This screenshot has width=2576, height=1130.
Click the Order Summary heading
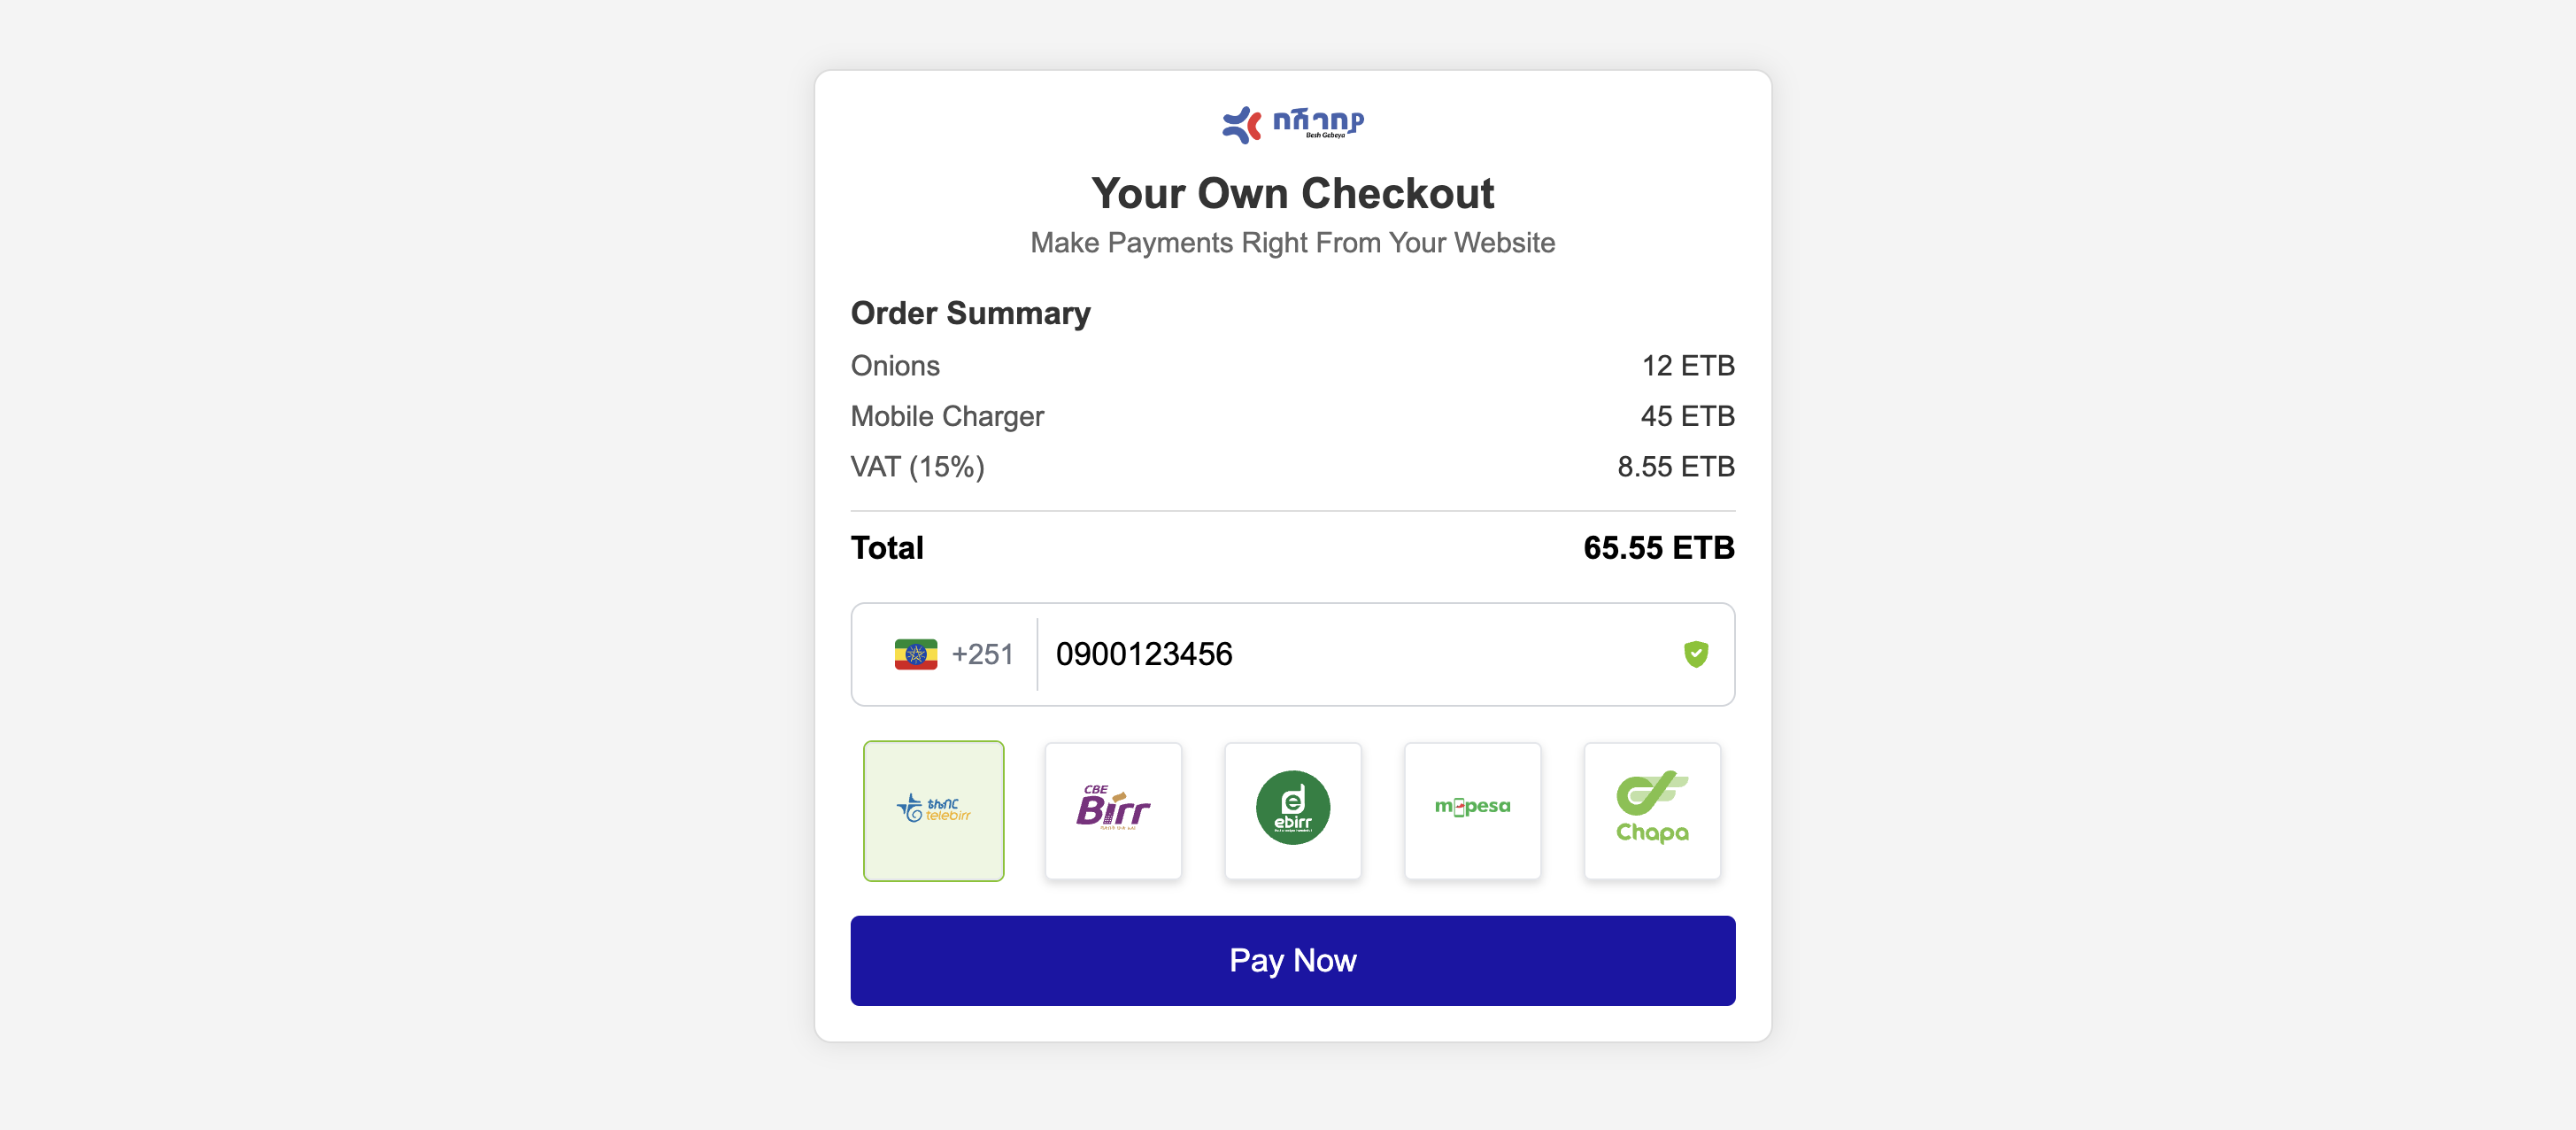pyautogui.click(x=970, y=313)
